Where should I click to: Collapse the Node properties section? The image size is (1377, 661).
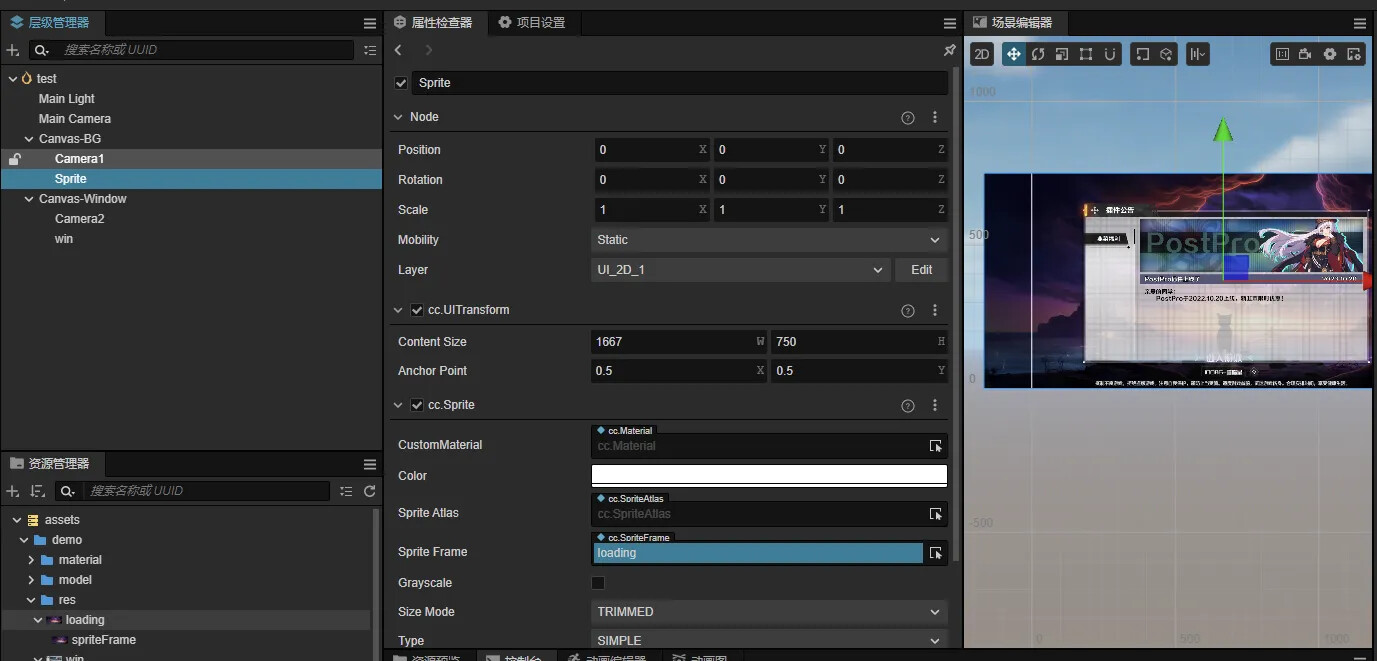point(398,117)
